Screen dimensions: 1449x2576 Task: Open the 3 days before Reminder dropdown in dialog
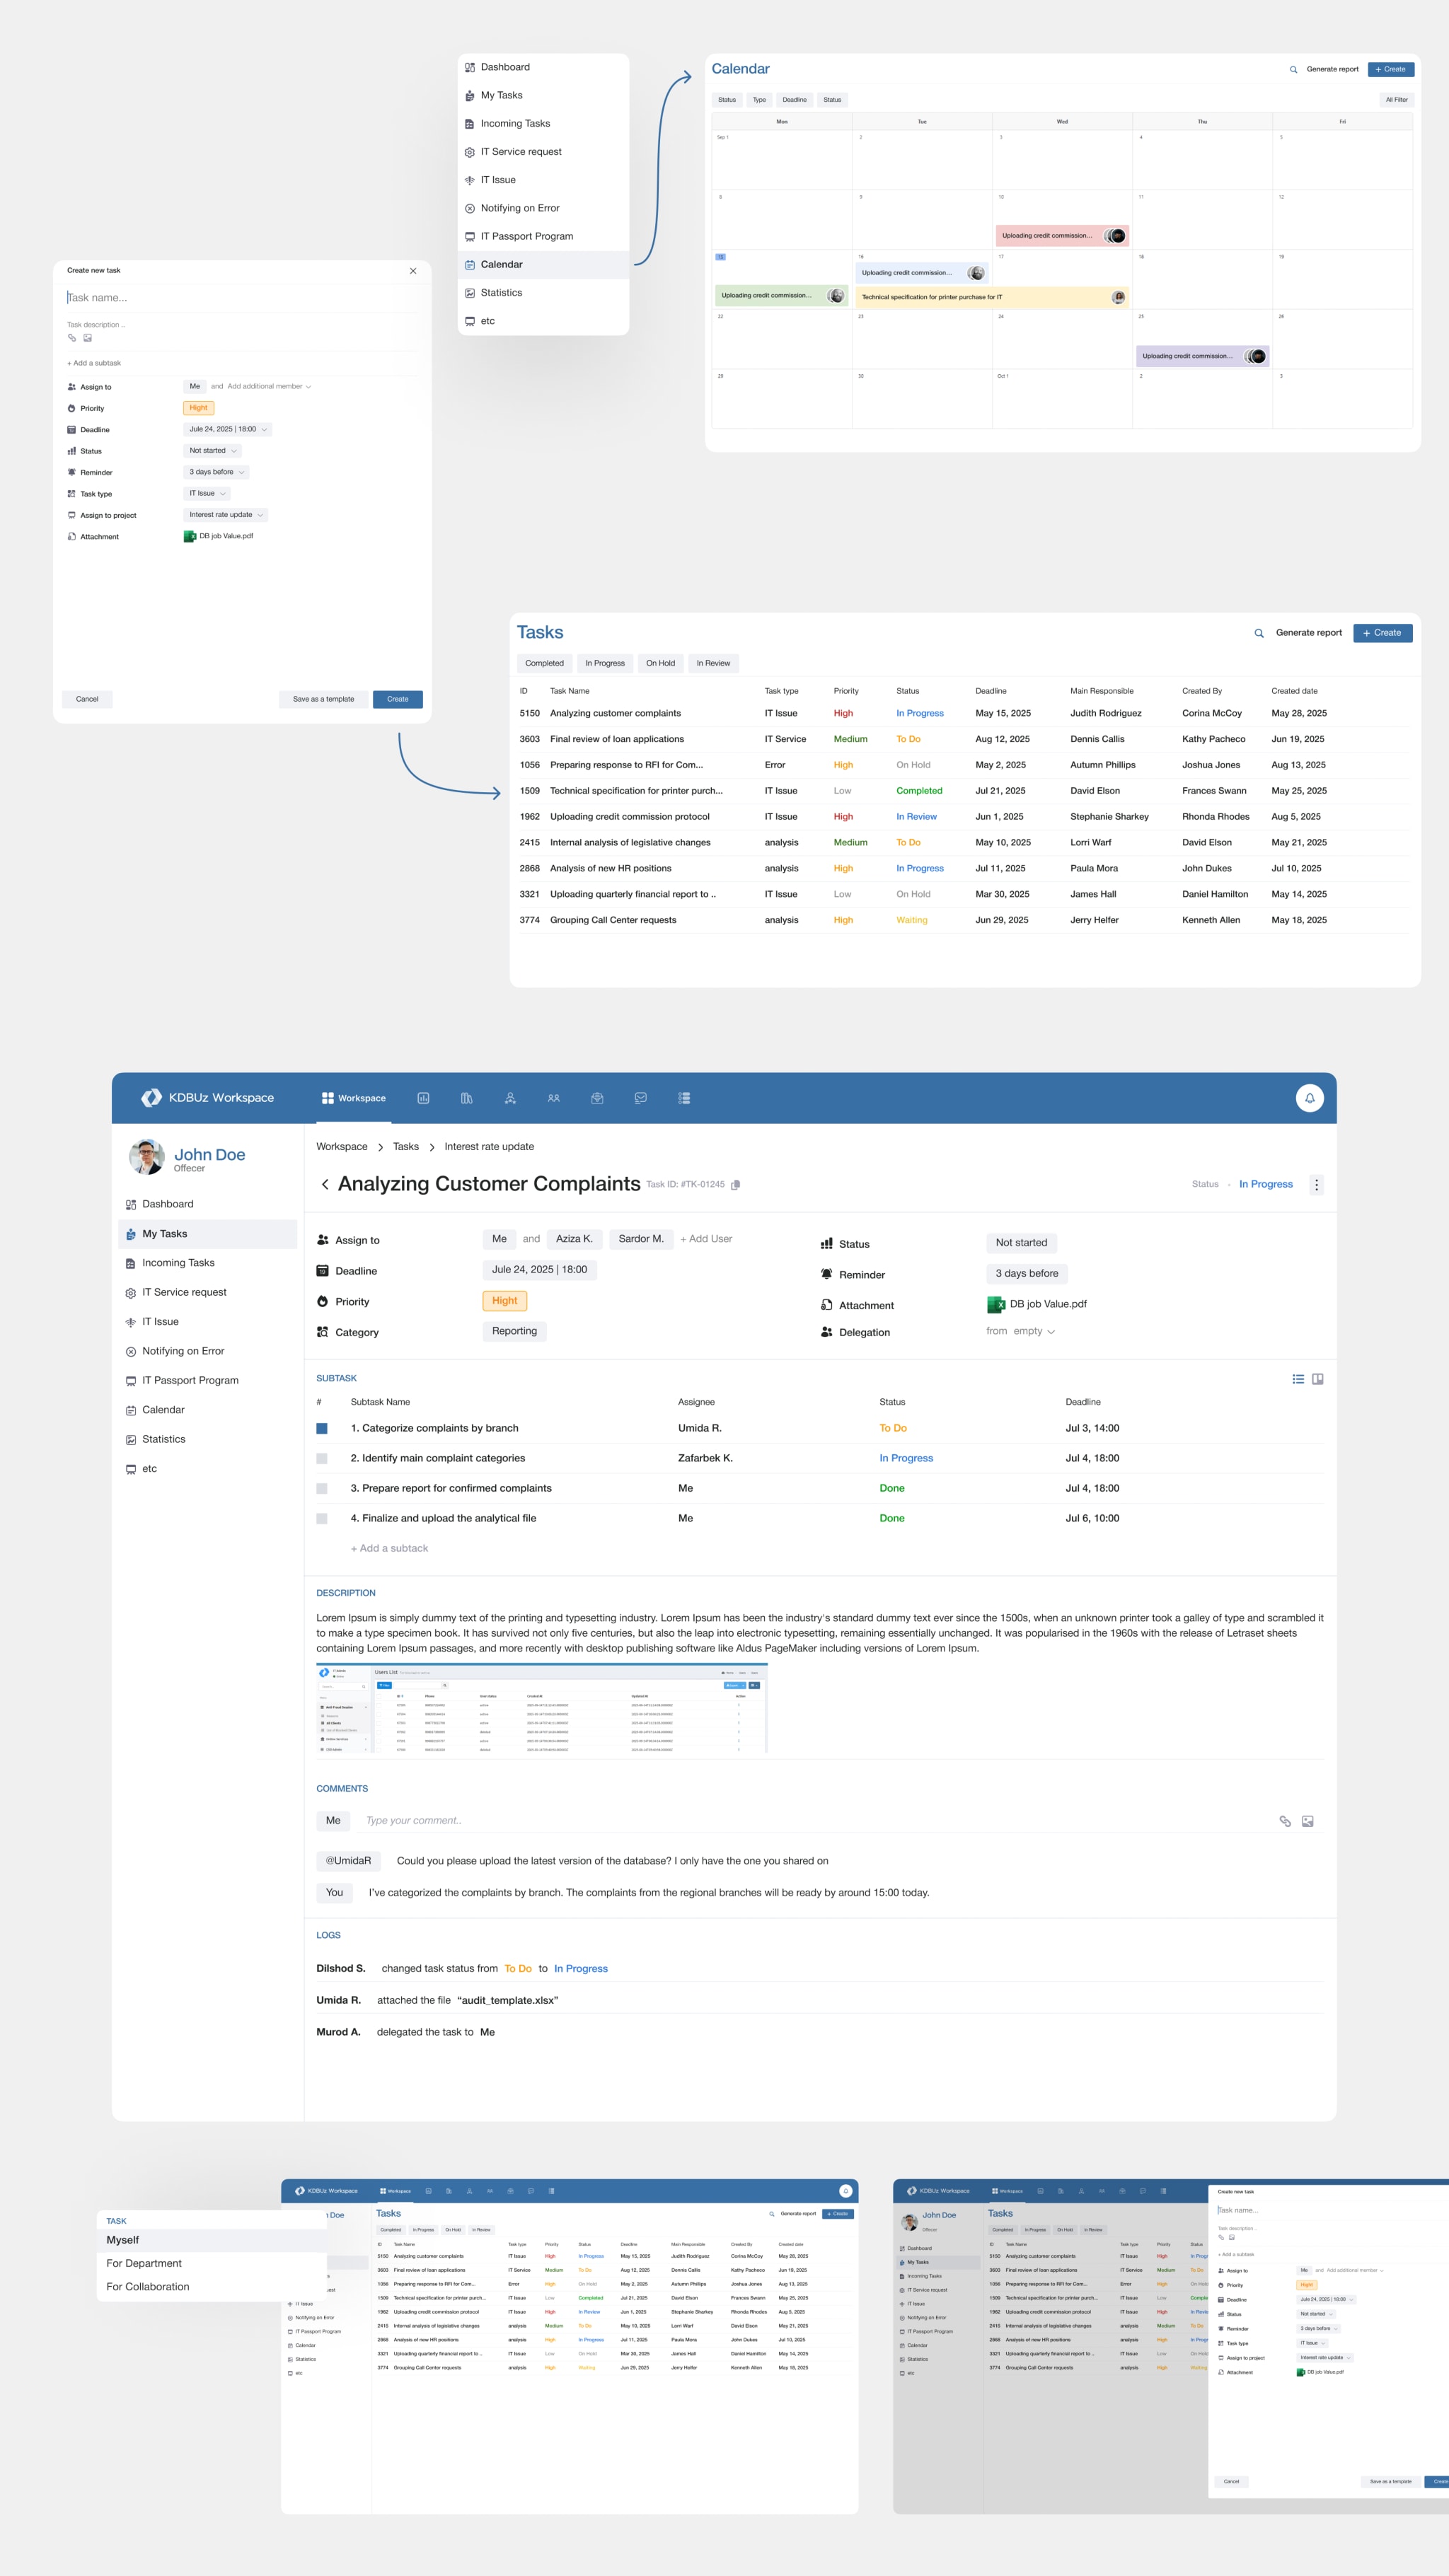click(216, 472)
